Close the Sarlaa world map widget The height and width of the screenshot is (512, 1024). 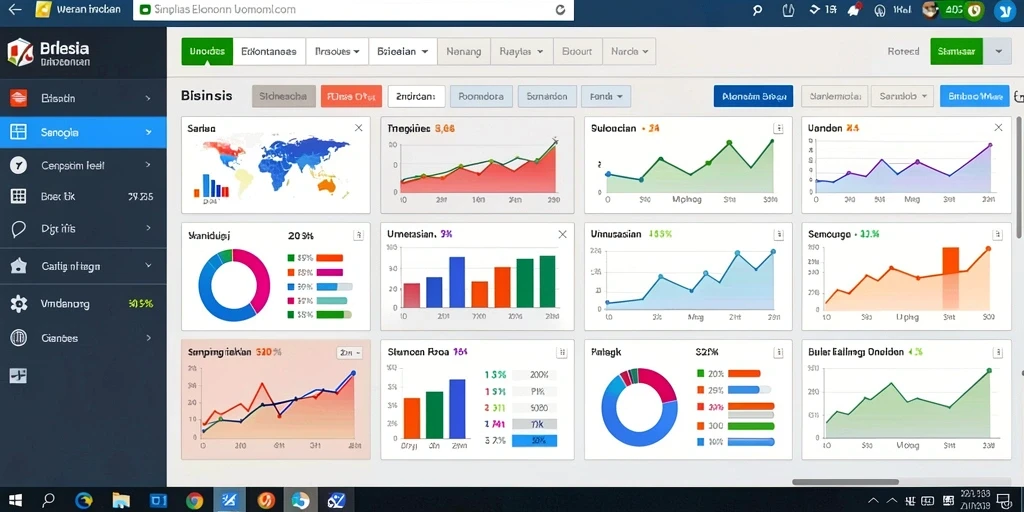[359, 128]
